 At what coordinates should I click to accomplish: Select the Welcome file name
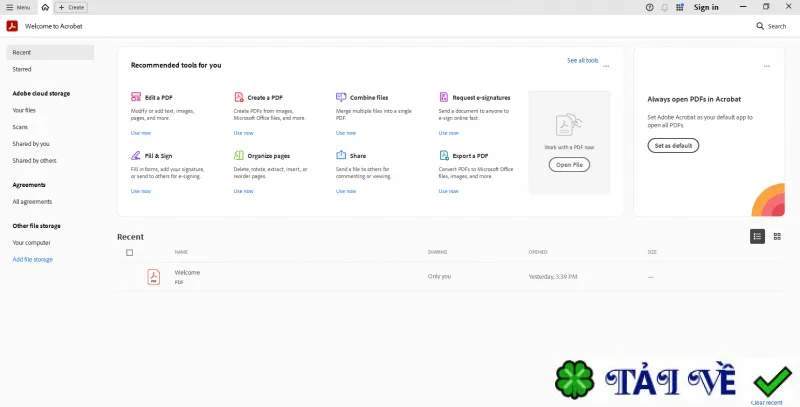coord(187,272)
